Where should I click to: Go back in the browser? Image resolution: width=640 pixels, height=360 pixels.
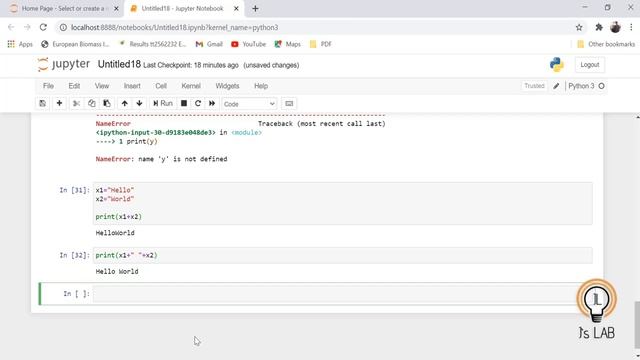tap(11, 27)
